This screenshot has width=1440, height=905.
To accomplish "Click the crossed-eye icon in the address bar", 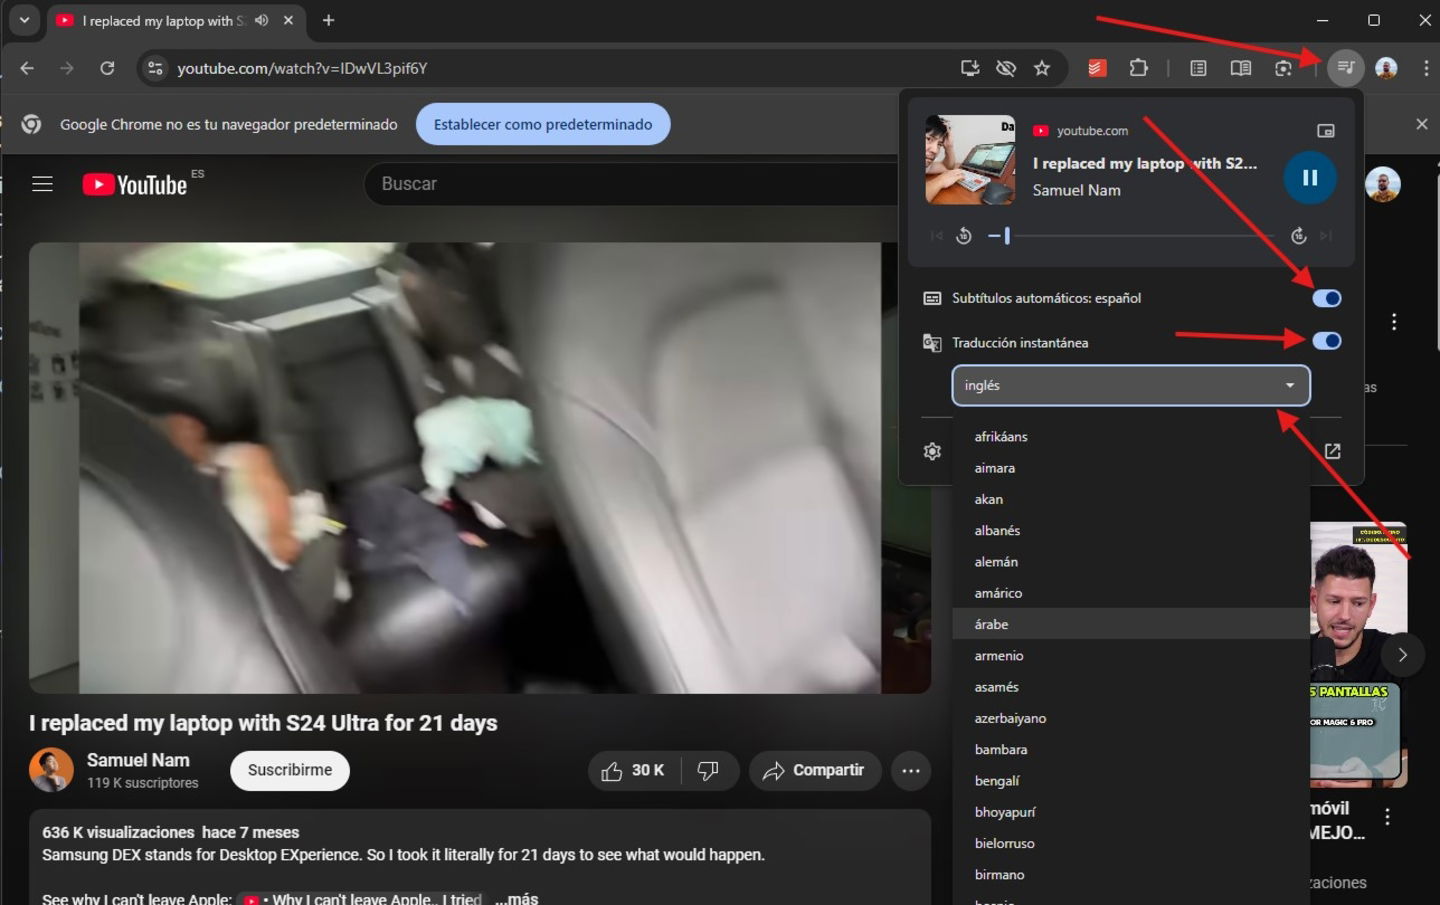I will click(1006, 68).
